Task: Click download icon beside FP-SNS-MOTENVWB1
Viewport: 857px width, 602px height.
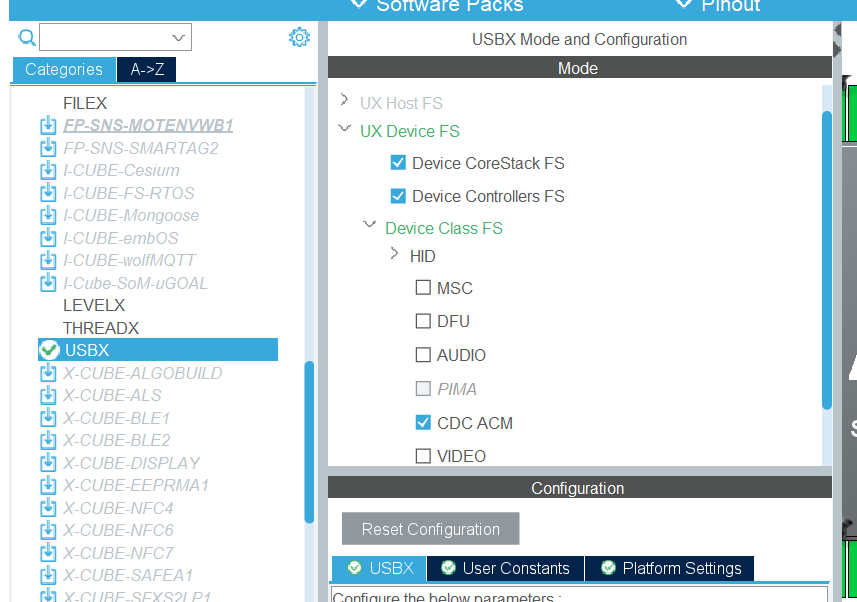Action: [x=48, y=125]
